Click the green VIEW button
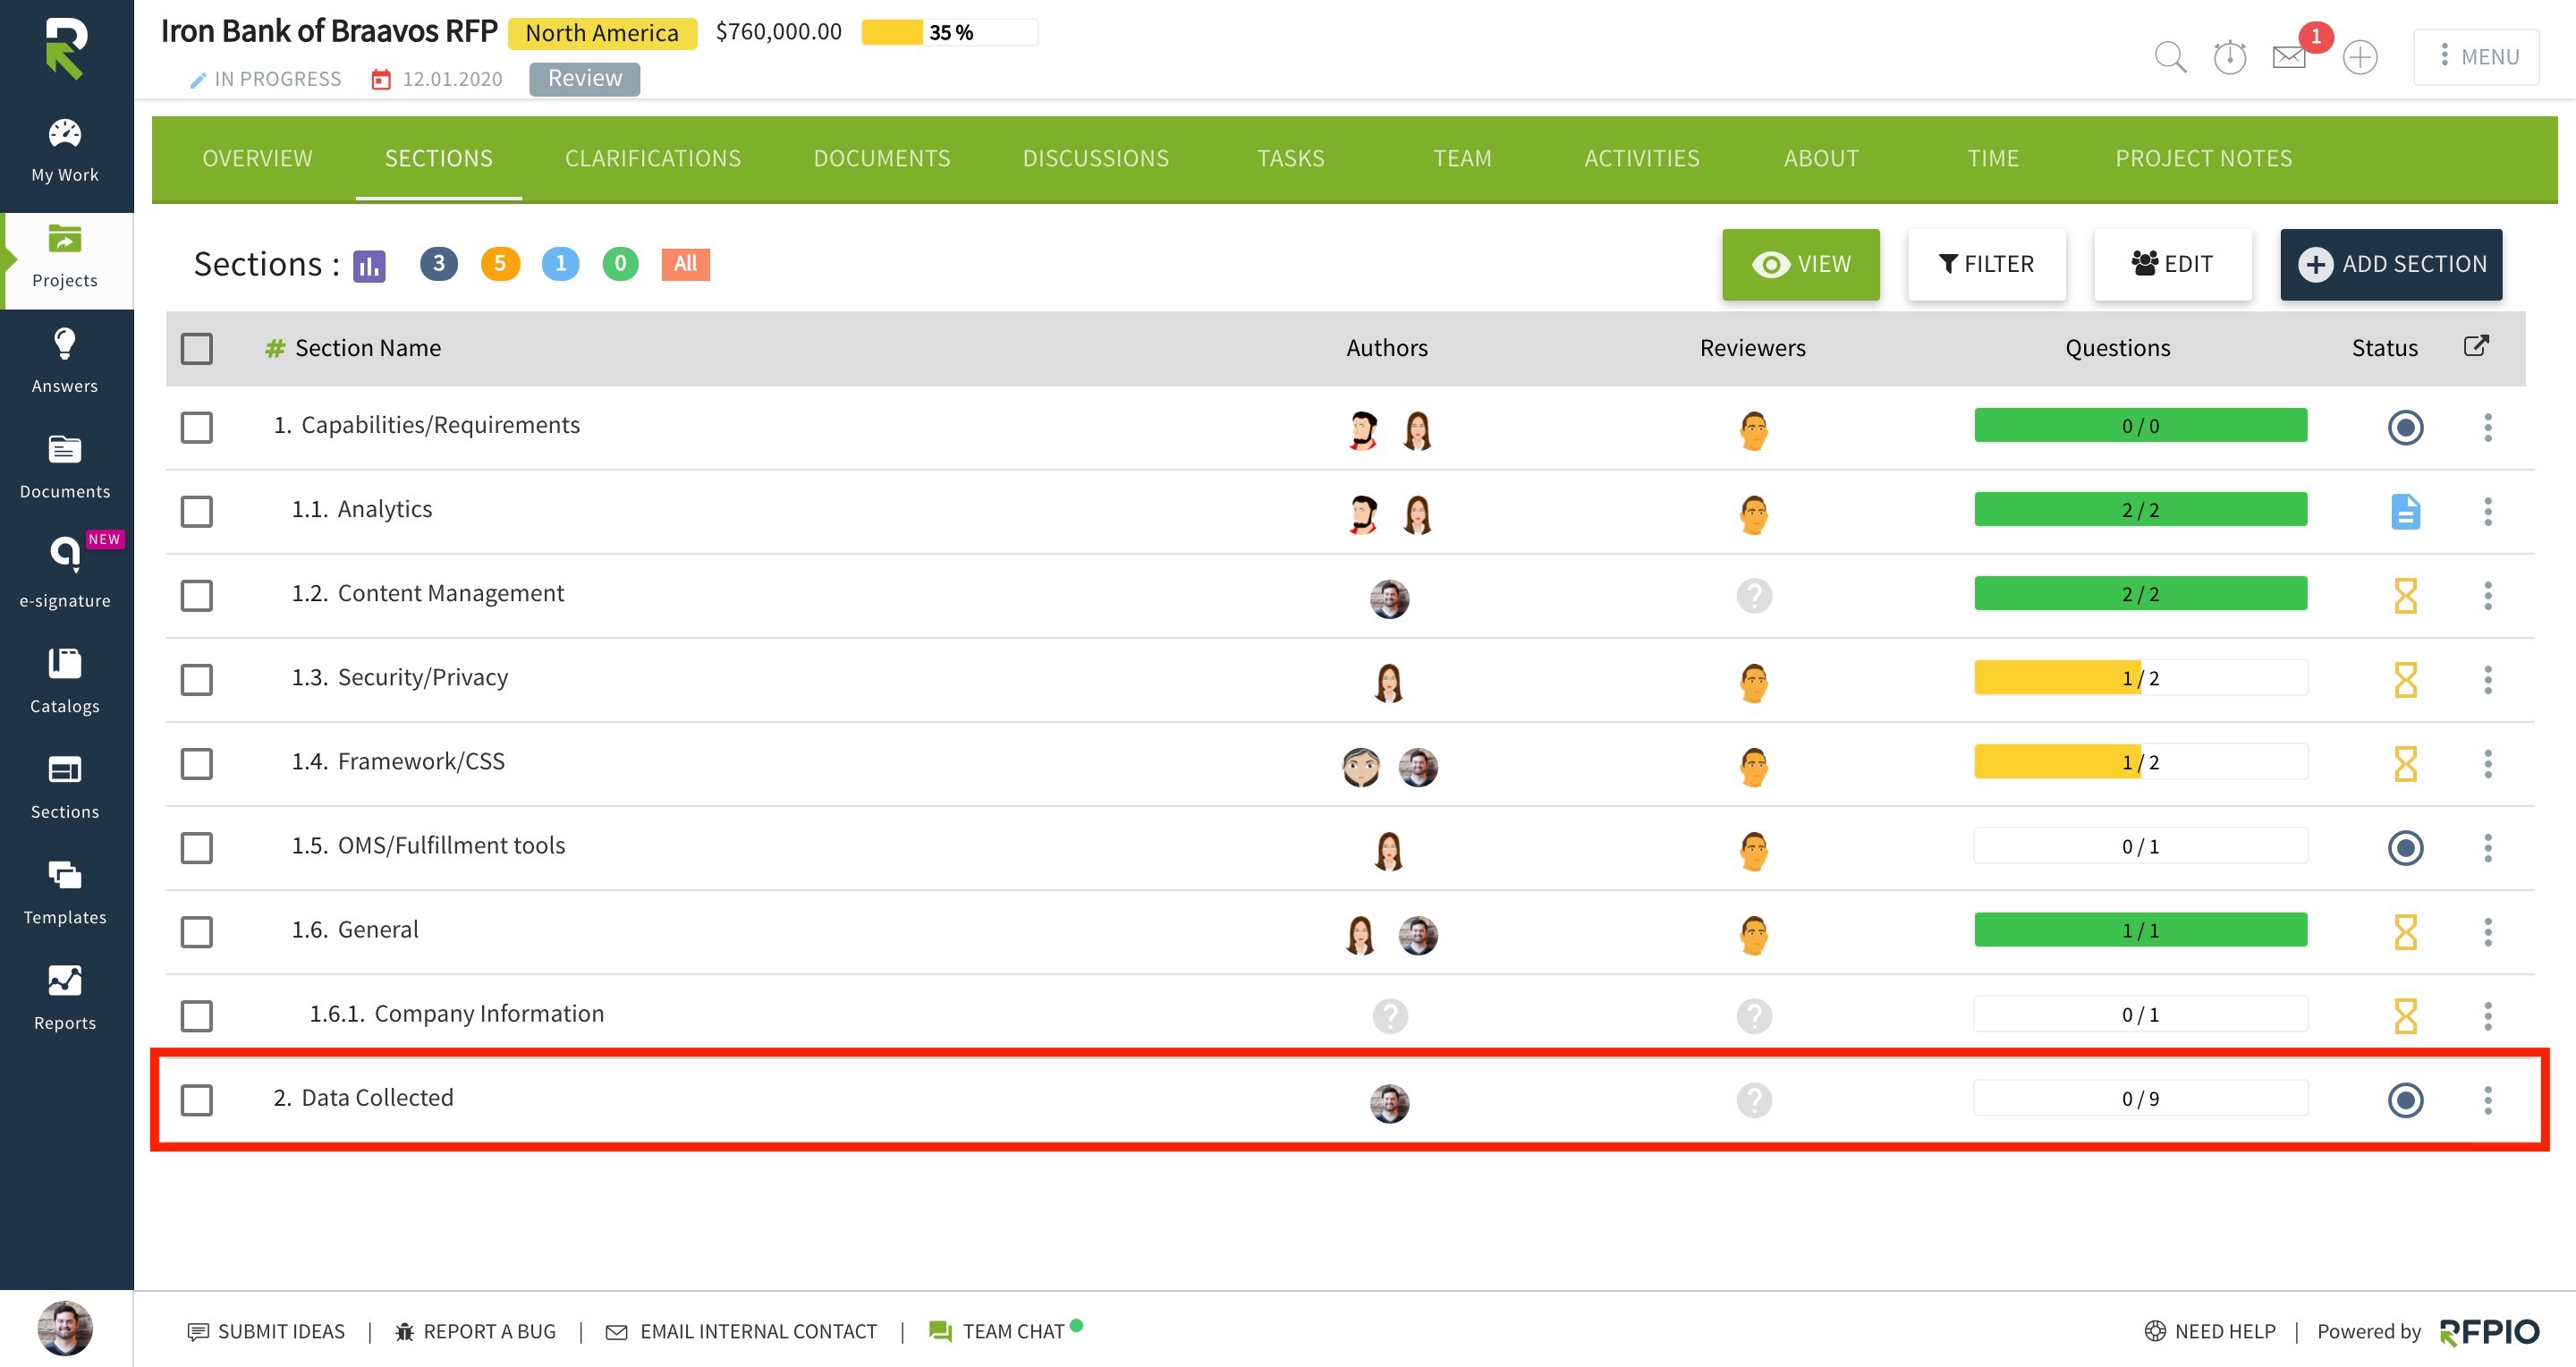The height and width of the screenshot is (1367, 2576). click(1800, 264)
